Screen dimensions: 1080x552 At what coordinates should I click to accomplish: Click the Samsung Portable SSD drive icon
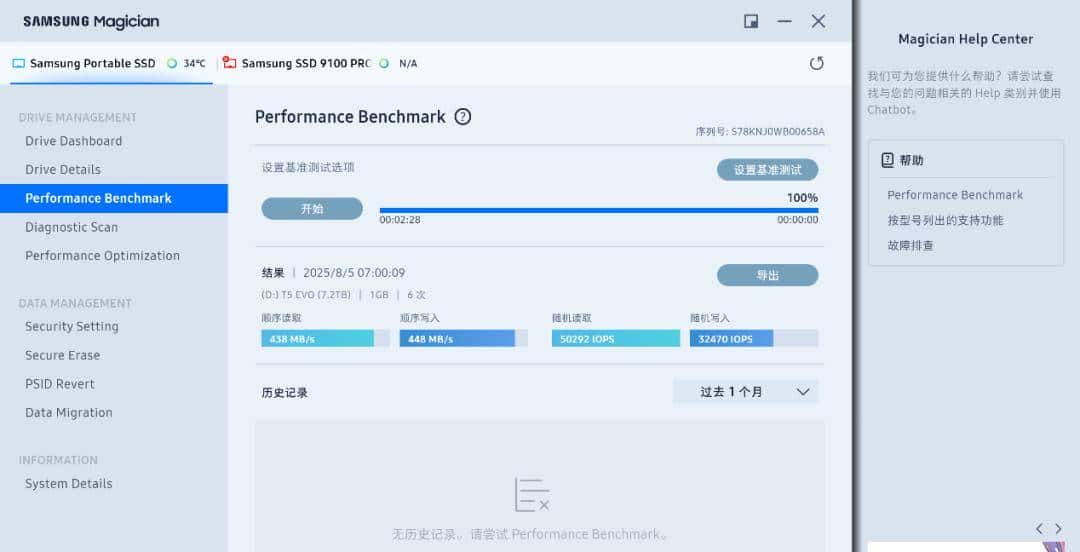(x=19, y=63)
